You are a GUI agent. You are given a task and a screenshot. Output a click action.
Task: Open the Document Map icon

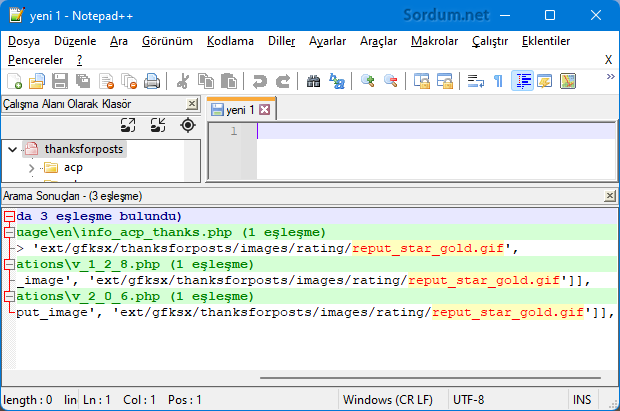pos(568,81)
